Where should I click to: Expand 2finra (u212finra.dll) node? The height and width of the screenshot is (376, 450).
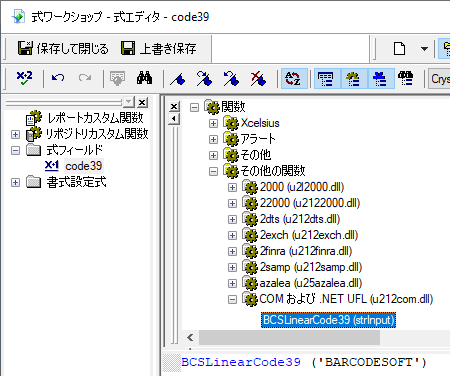click(x=232, y=251)
